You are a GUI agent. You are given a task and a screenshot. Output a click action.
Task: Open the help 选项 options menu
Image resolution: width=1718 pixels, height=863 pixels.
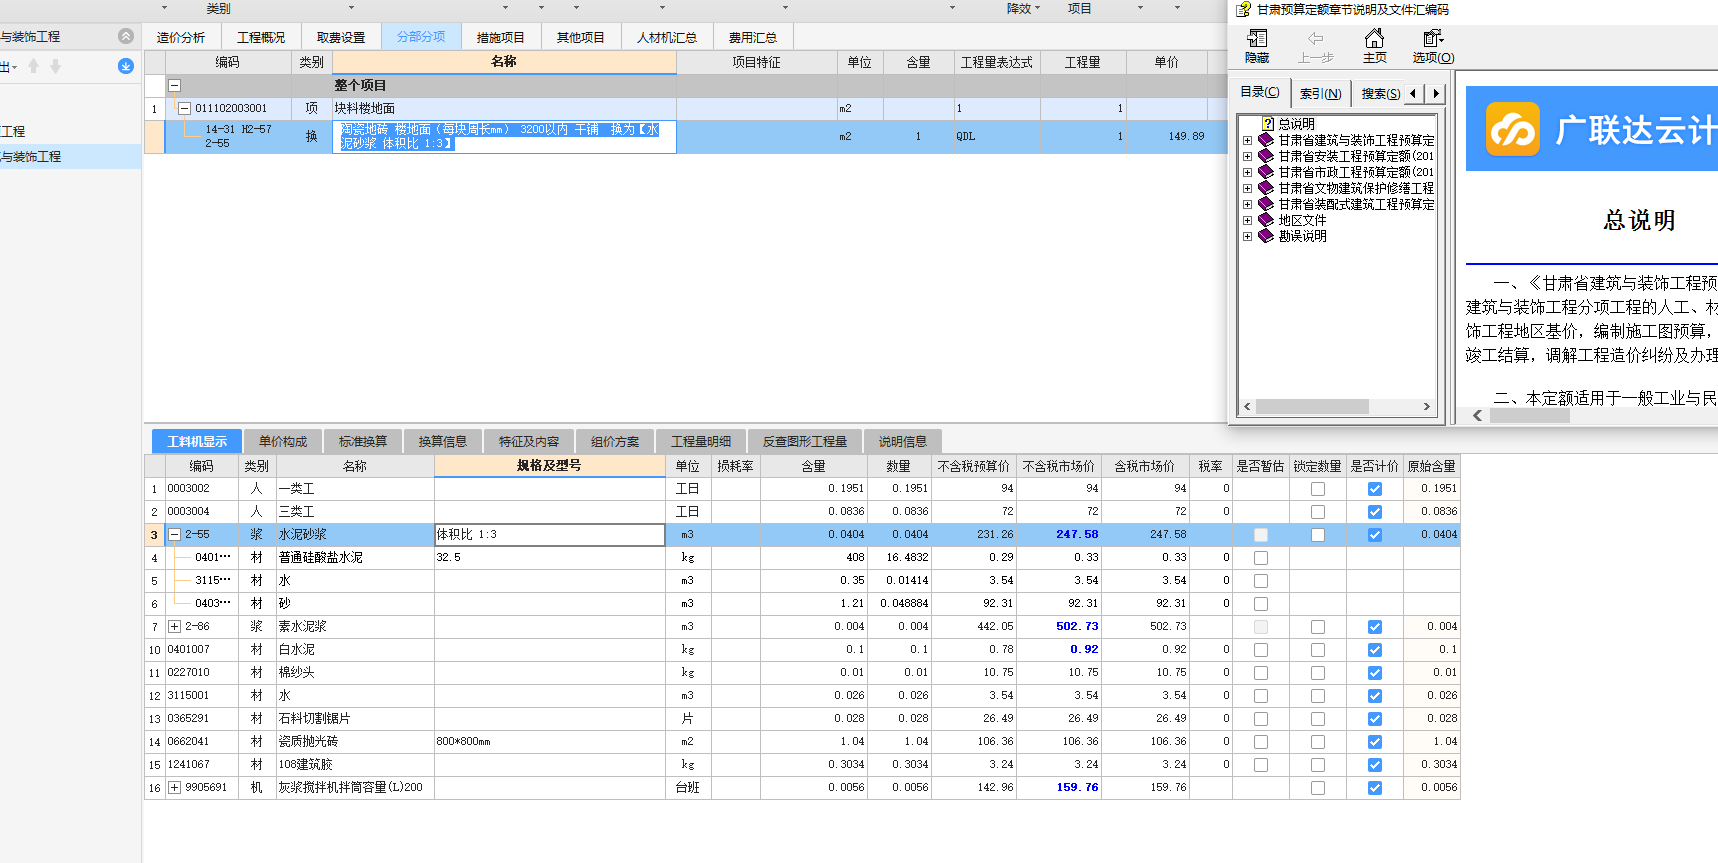(x=1433, y=46)
